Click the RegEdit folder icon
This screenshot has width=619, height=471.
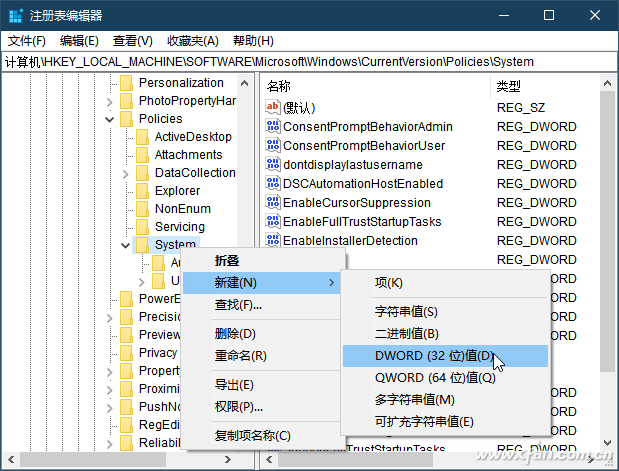pyautogui.click(x=126, y=425)
